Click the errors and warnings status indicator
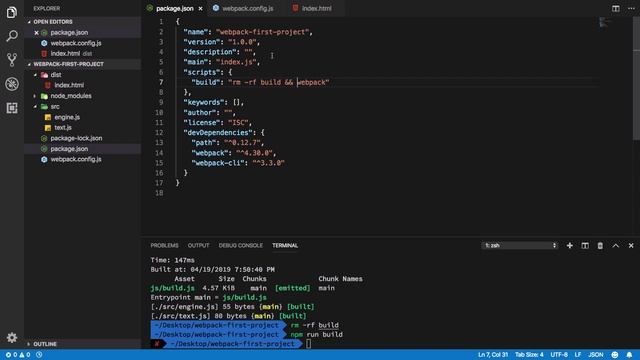 pos(18,355)
